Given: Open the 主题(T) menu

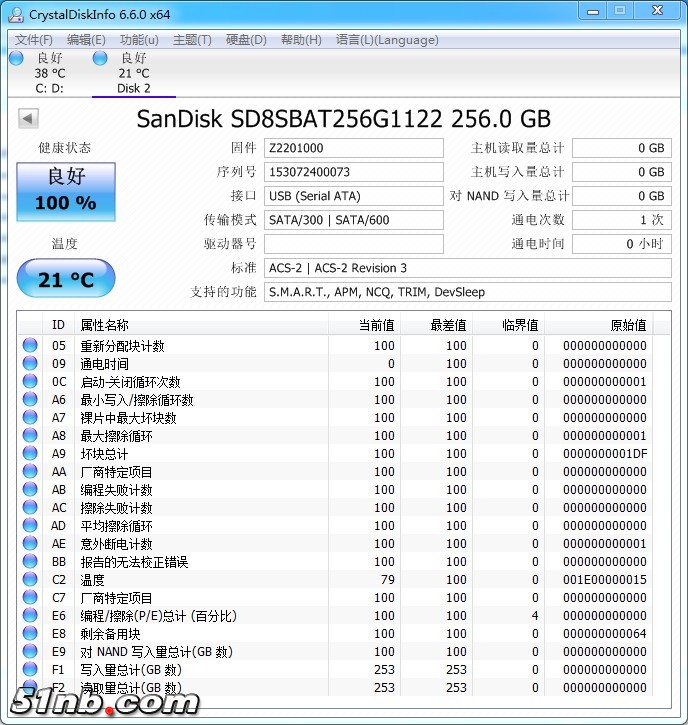Looking at the screenshot, I should [192, 40].
